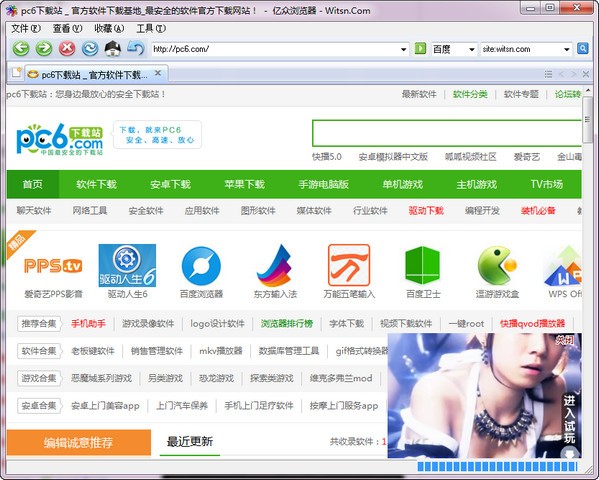The image size is (599, 480).
Task: Click the pc6 site search input box
Action: click(x=447, y=133)
